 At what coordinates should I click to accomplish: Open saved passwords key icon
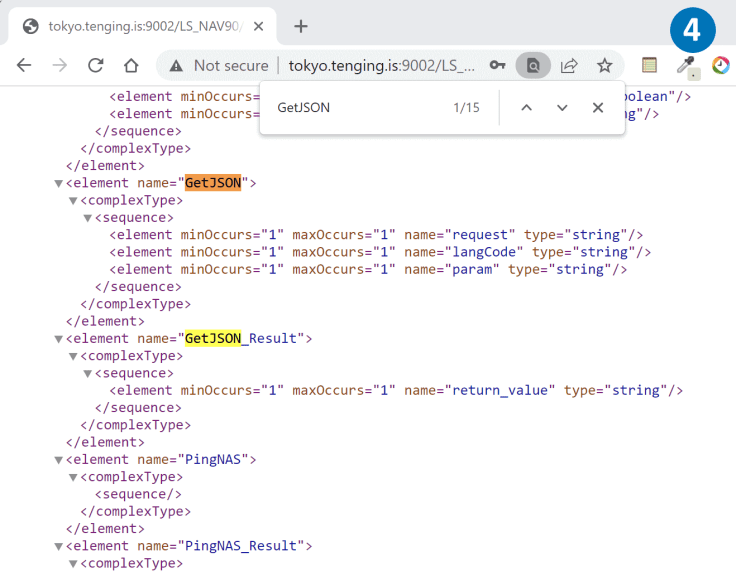point(497,65)
